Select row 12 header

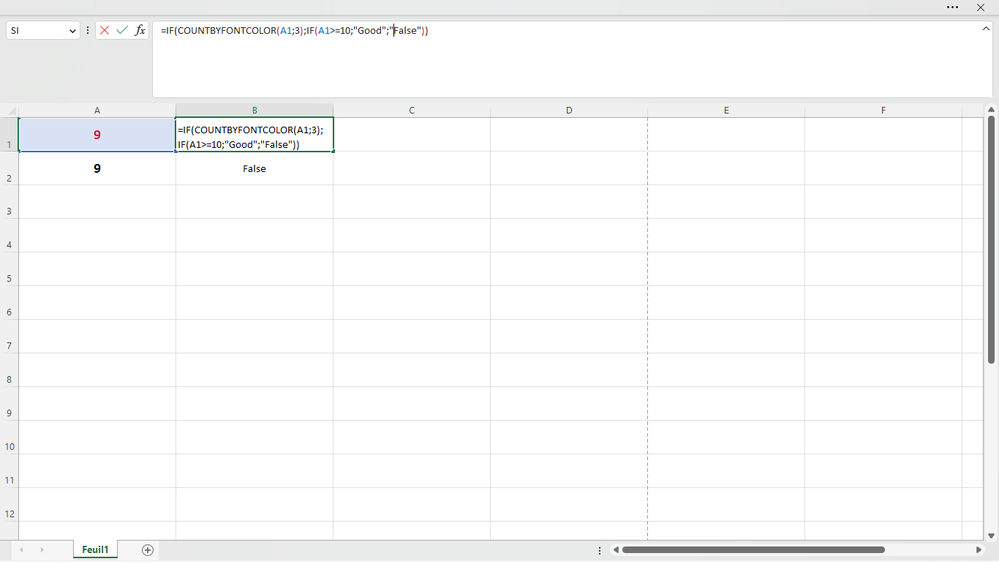[x=9, y=505]
